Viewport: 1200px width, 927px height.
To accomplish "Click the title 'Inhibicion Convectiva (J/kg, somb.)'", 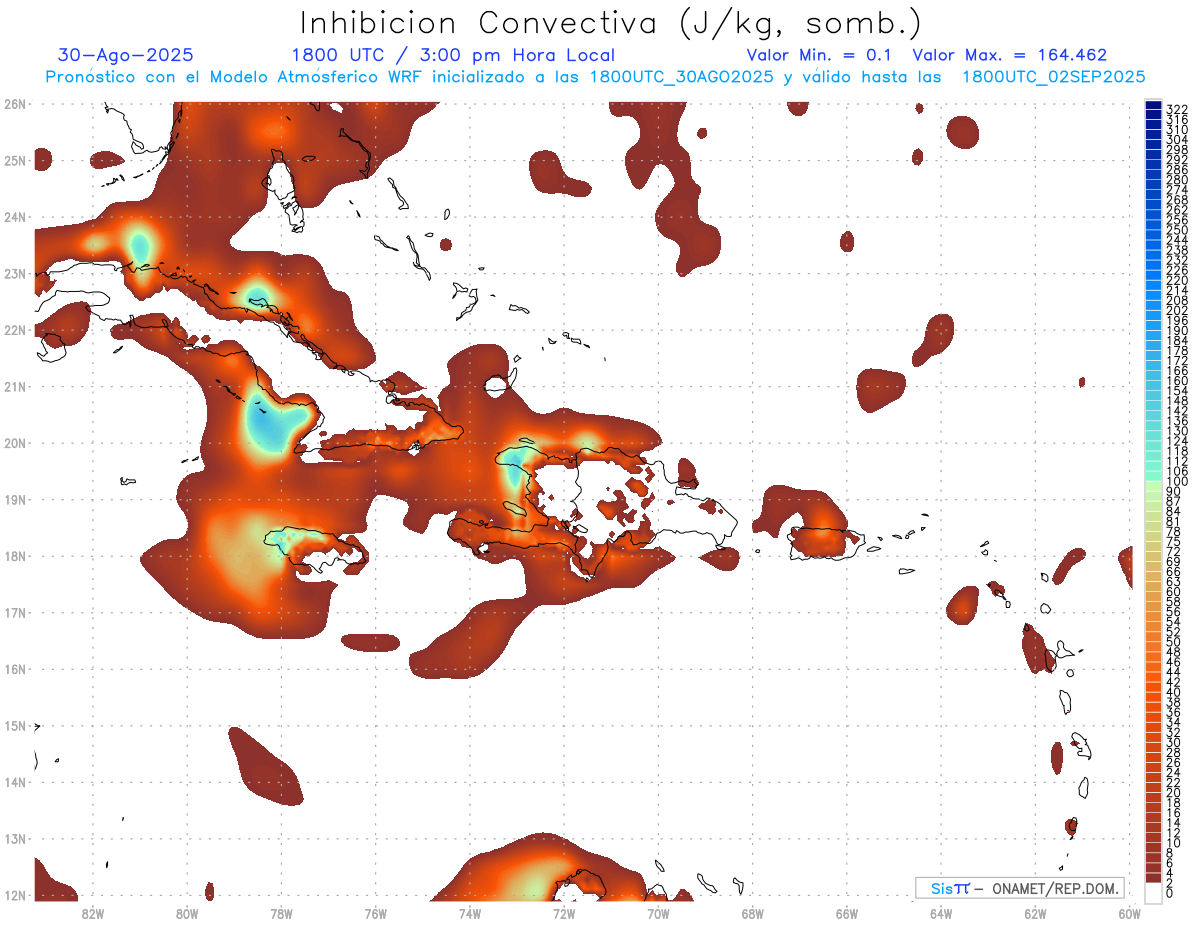I will pyautogui.click(x=611, y=22).
